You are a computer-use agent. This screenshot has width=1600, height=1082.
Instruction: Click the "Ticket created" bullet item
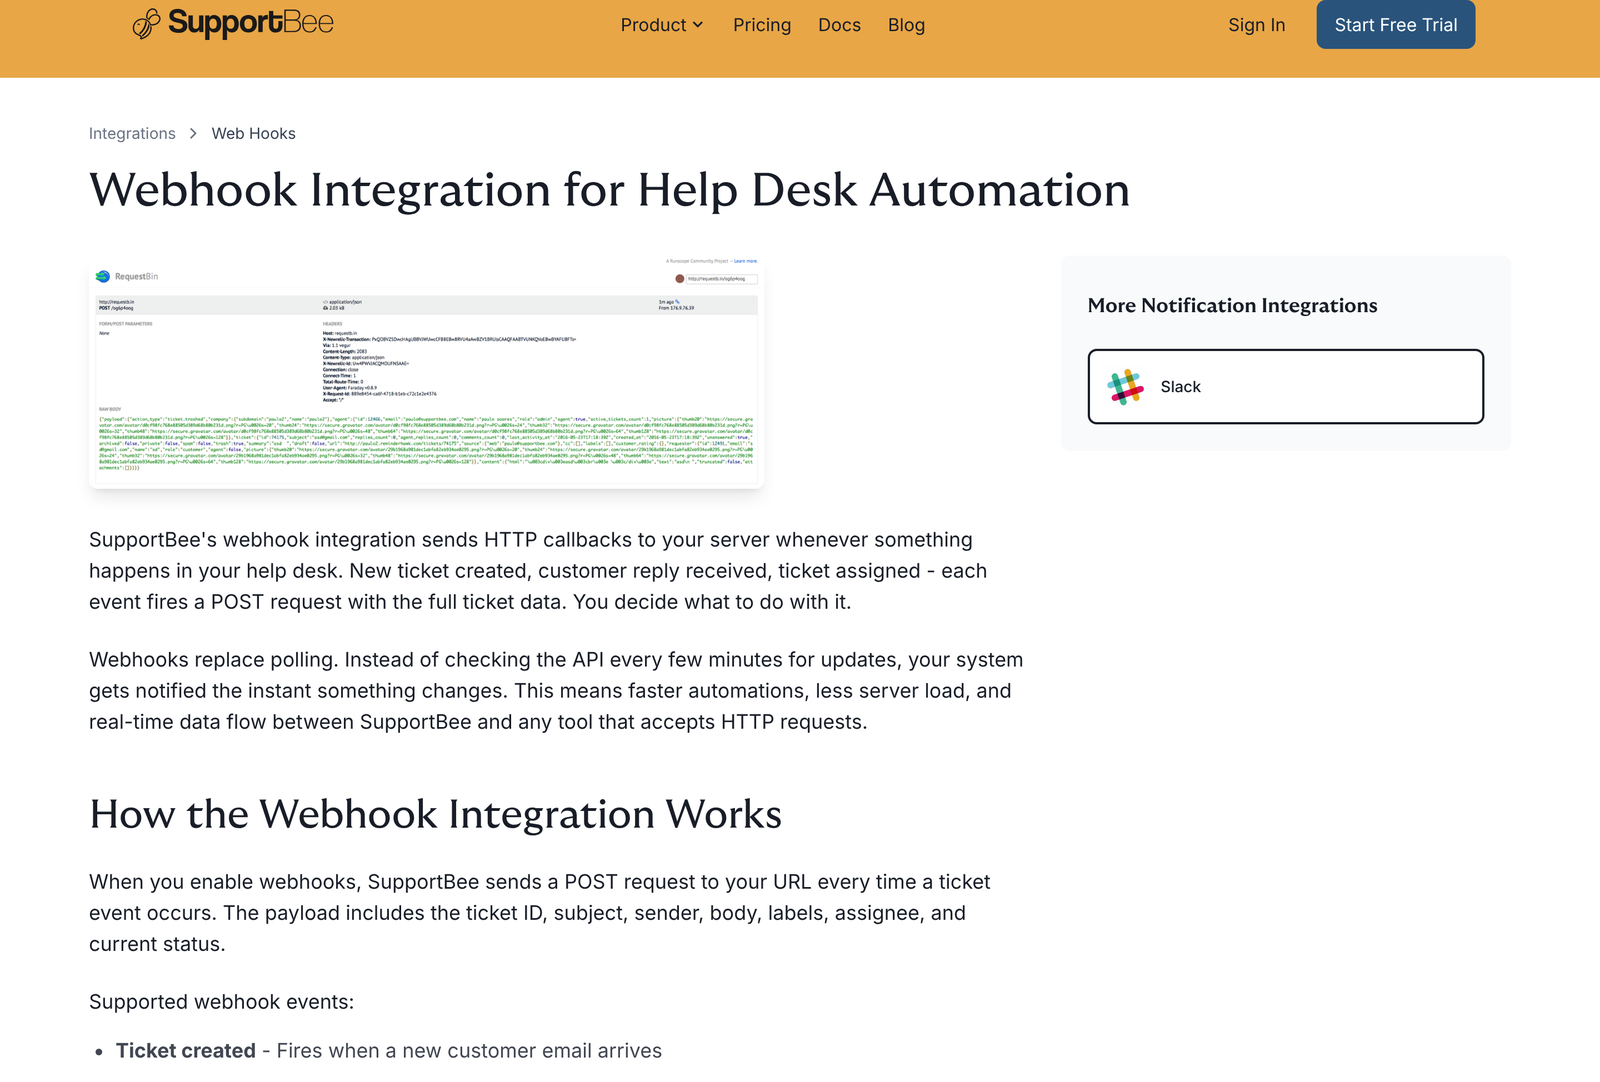click(x=389, y=1051)
